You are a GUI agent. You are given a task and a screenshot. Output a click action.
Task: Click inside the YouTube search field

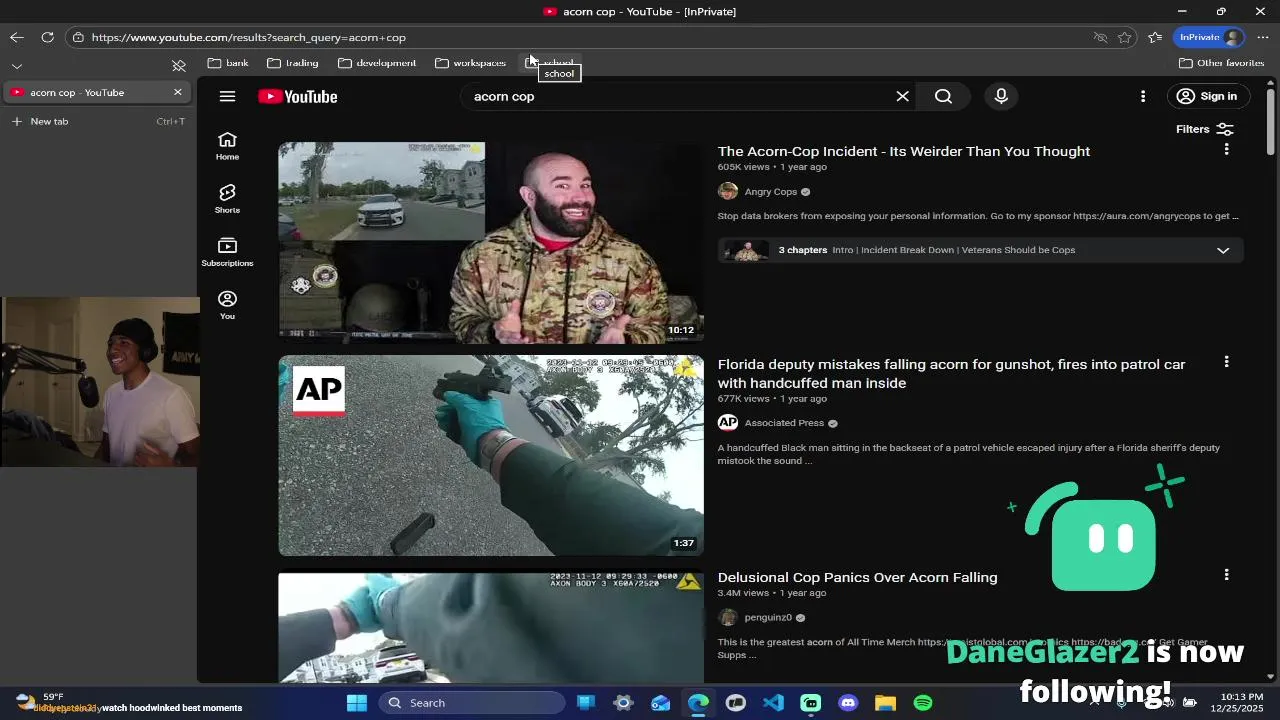coord(680,96)
